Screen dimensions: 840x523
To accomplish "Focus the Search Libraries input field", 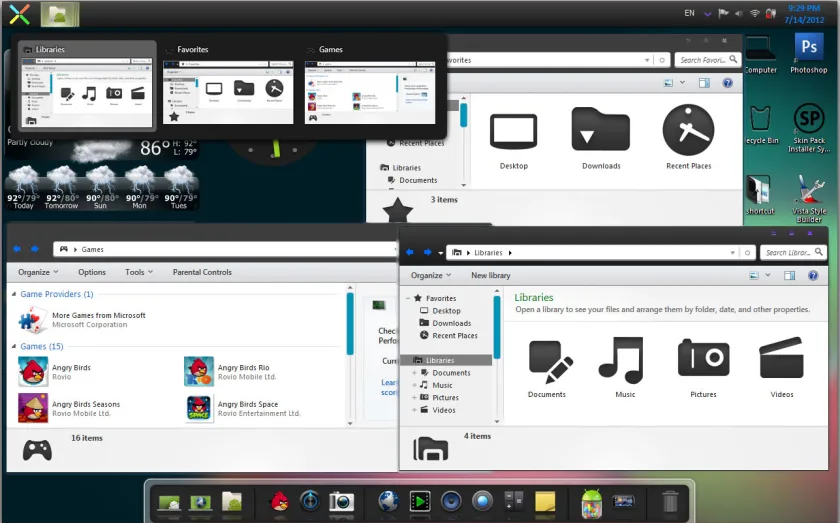I will [x=788, y=252].
